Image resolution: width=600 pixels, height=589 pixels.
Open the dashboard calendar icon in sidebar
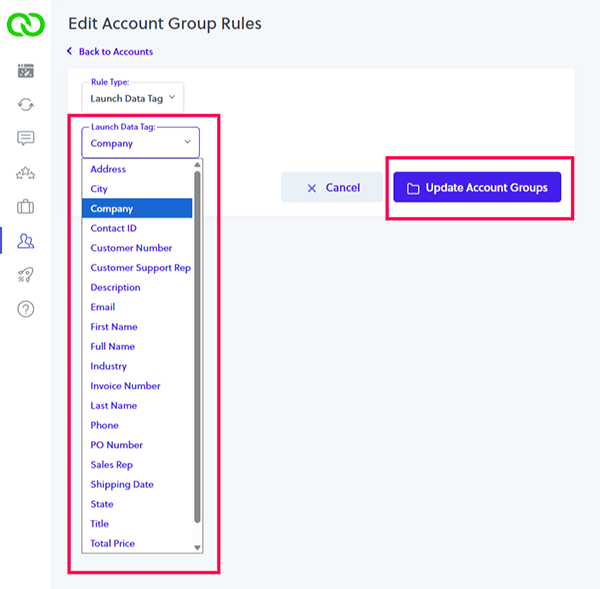point(26,71)
